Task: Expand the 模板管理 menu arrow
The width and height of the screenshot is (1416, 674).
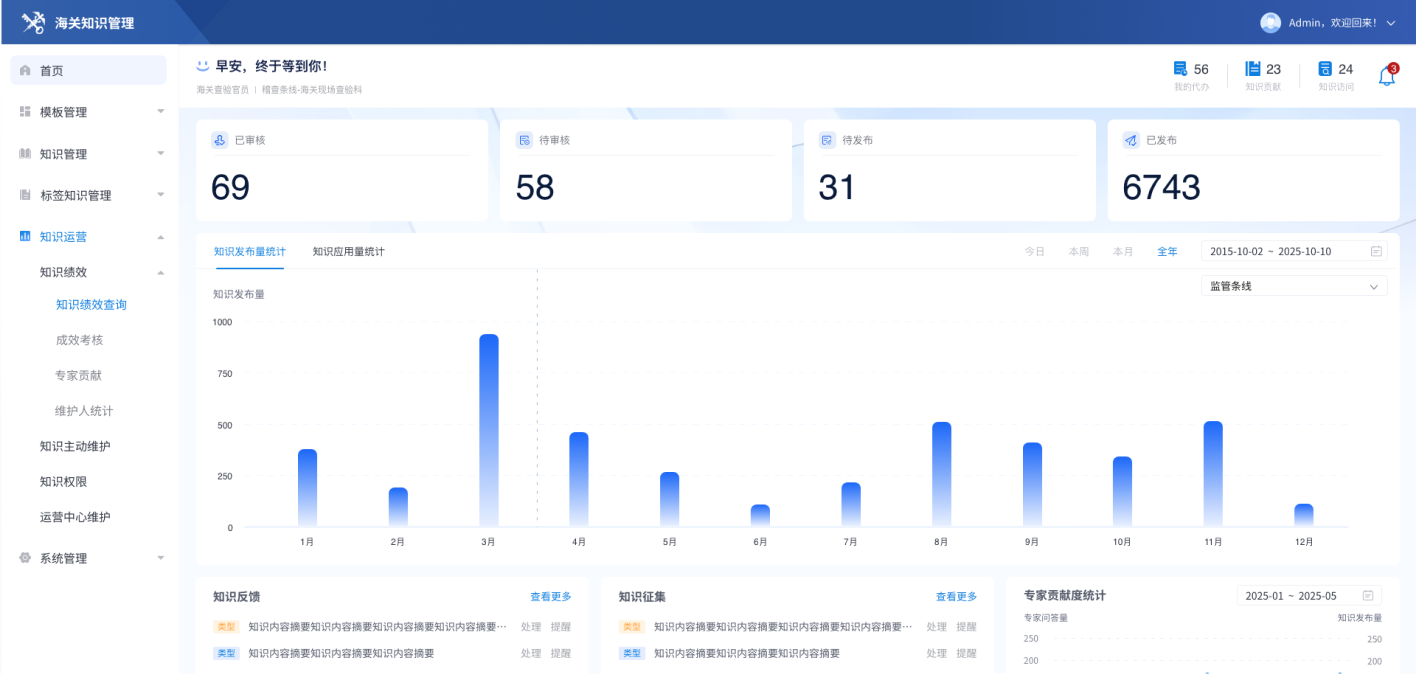Action: (x=161, y=112)
